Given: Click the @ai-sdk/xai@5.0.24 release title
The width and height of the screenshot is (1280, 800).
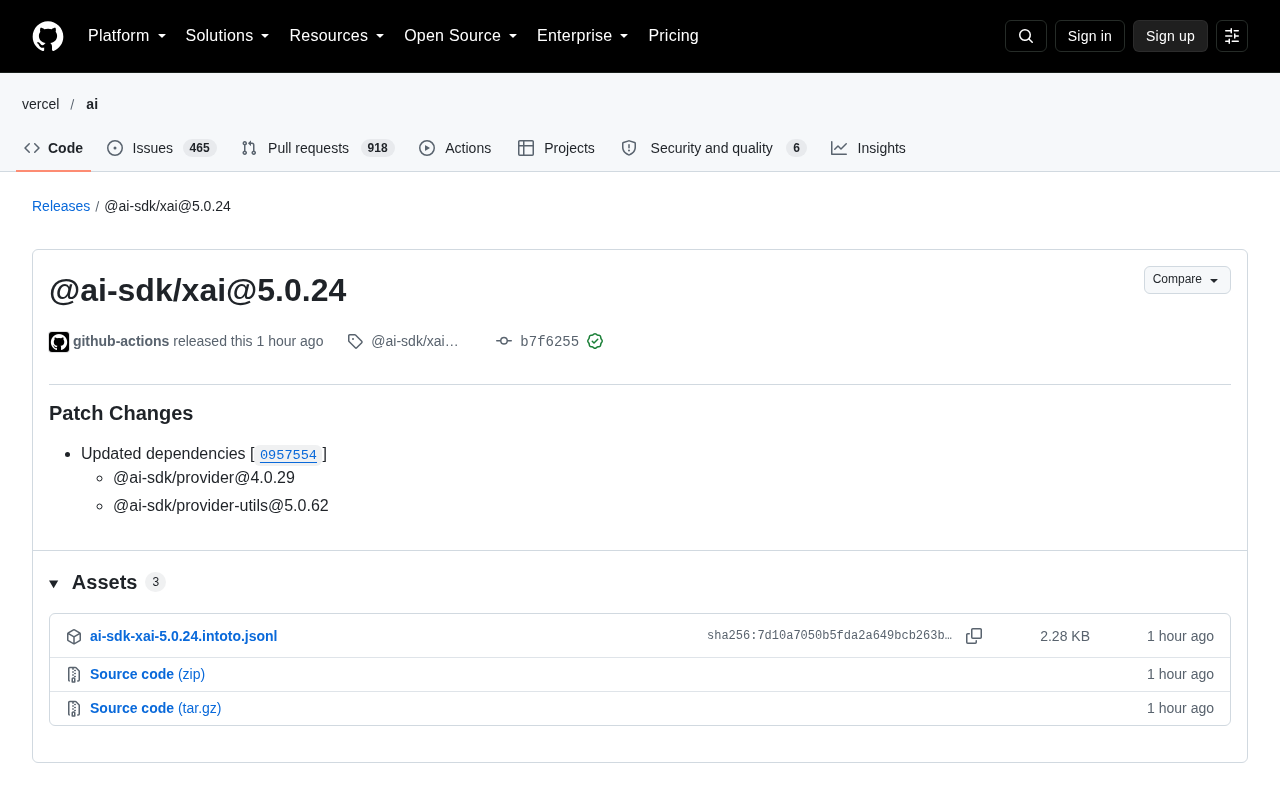Looking at the screenshot, I should [198, 290].
